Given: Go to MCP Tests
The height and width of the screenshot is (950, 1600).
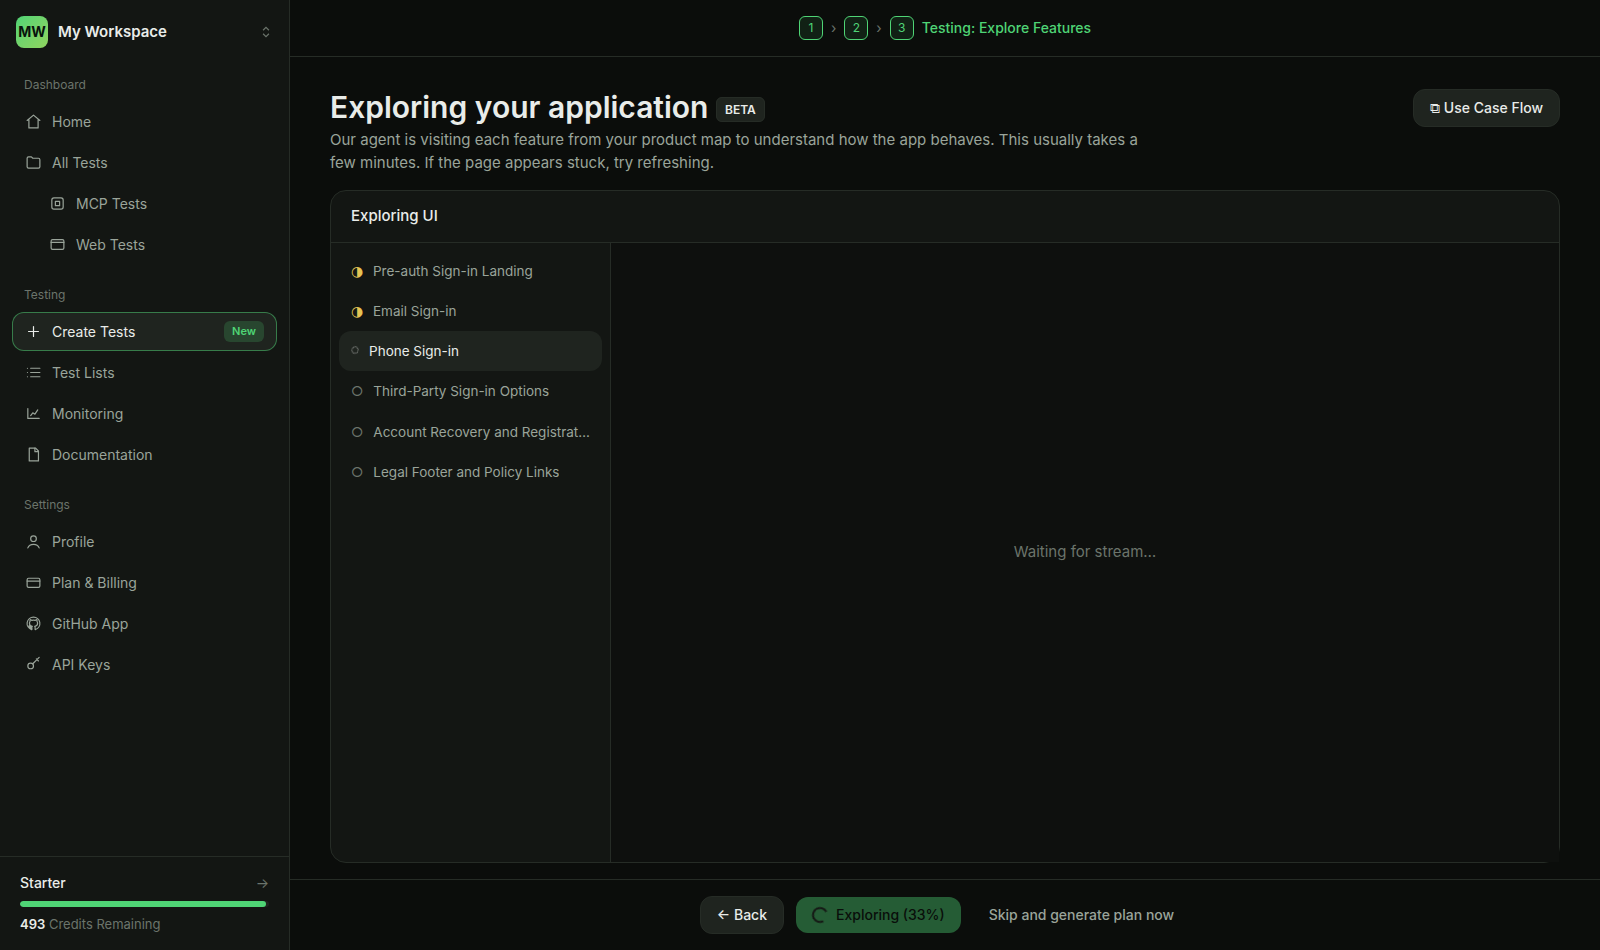Looking at the screenshot, I should click(156, 204).
